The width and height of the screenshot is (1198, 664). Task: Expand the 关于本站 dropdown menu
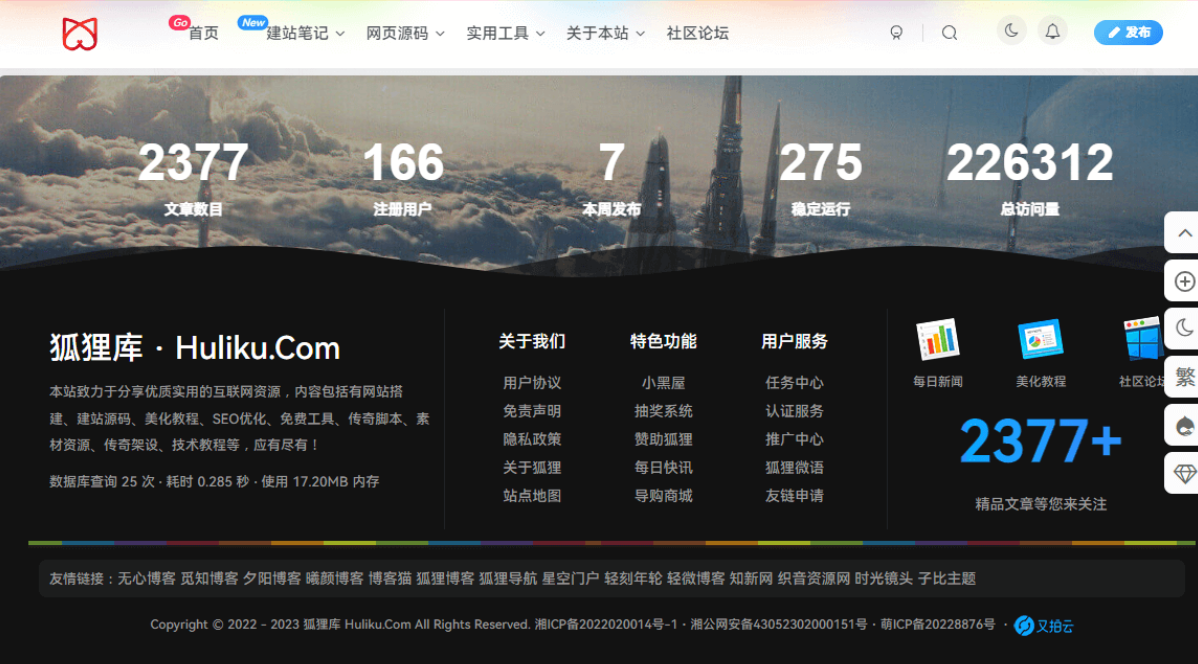point(605,33)
